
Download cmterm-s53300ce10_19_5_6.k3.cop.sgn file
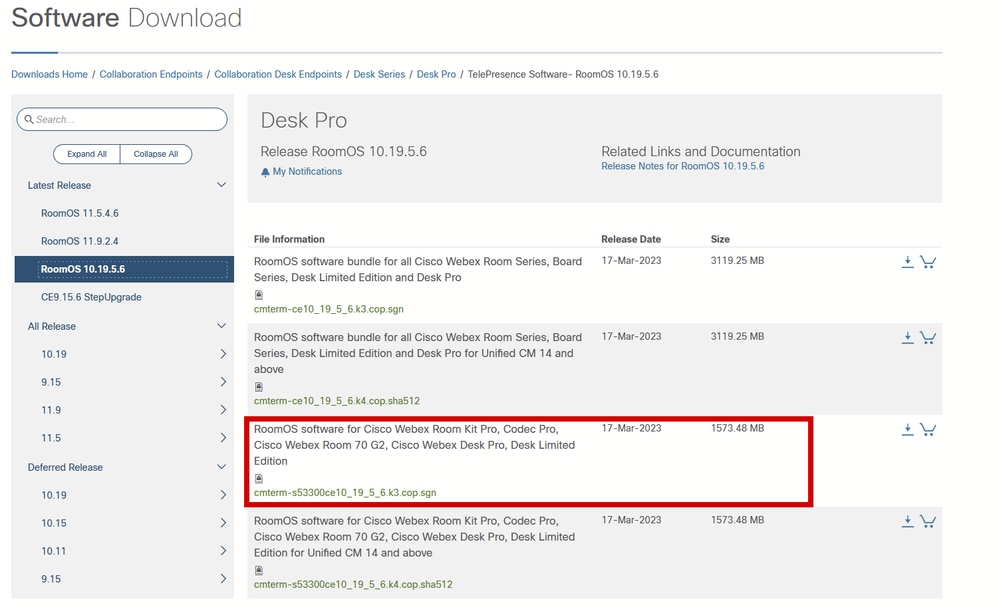coord(907,429)
